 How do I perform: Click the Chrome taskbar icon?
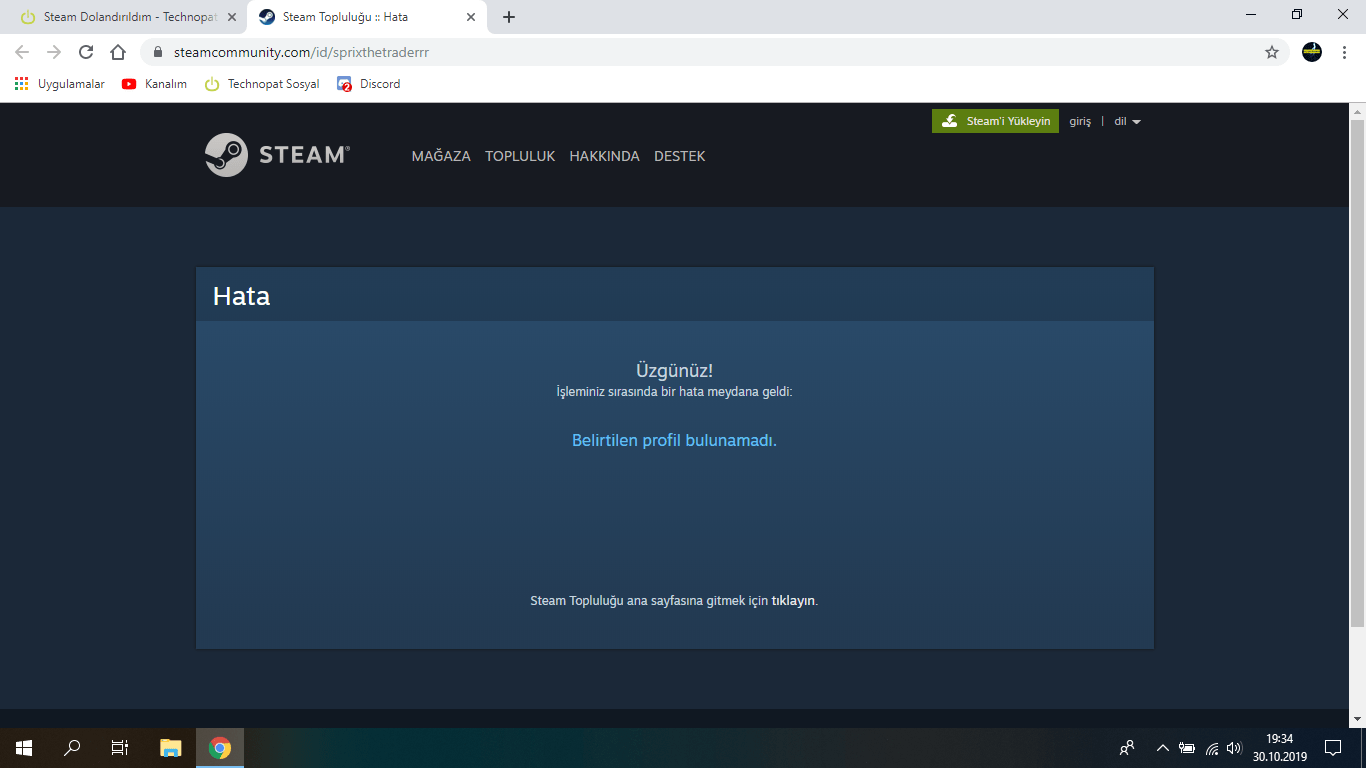[x=220, y=748]
